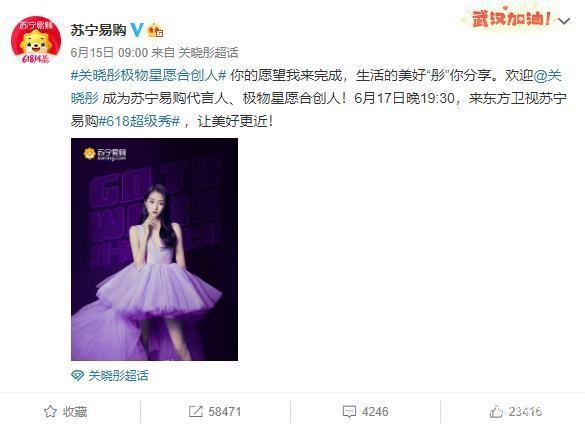Expand the post options chevron

click(564, 21)
